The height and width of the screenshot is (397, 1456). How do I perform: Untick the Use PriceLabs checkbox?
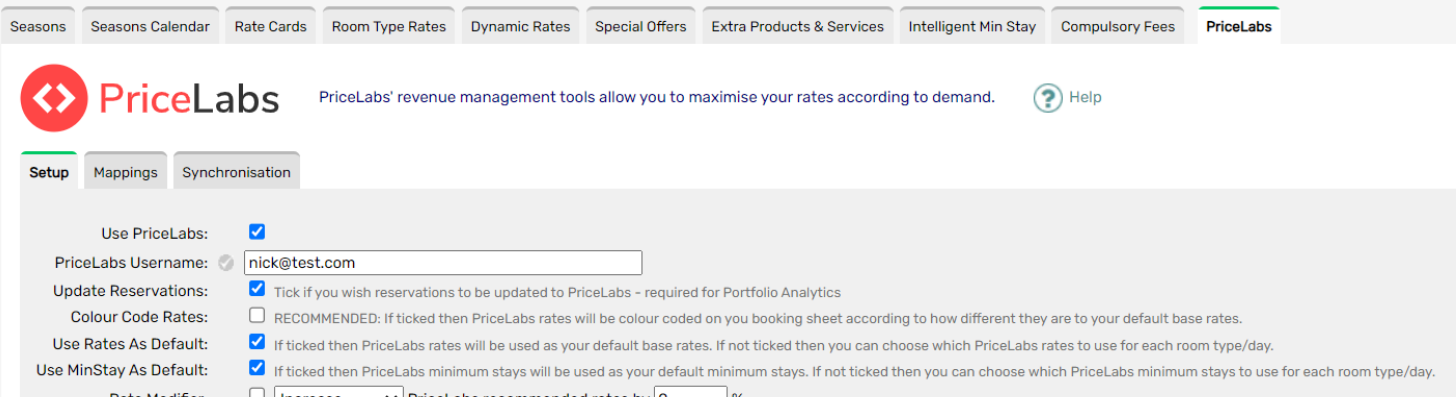pyautogui.click(x=257, y=232)
